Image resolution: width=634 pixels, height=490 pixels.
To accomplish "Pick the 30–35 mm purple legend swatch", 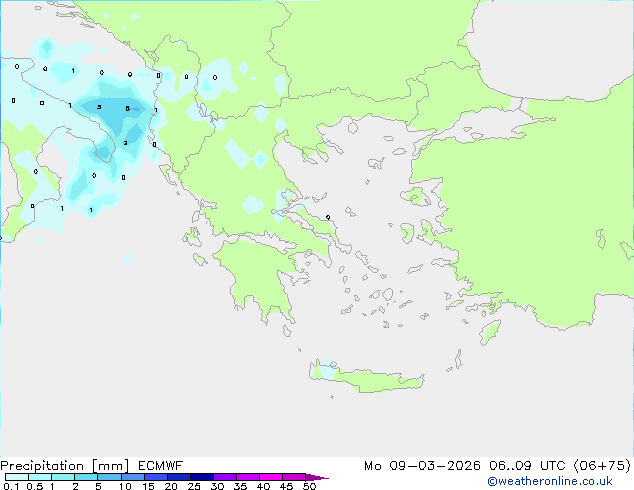I will pyautogui.click(x=224, y=477).
